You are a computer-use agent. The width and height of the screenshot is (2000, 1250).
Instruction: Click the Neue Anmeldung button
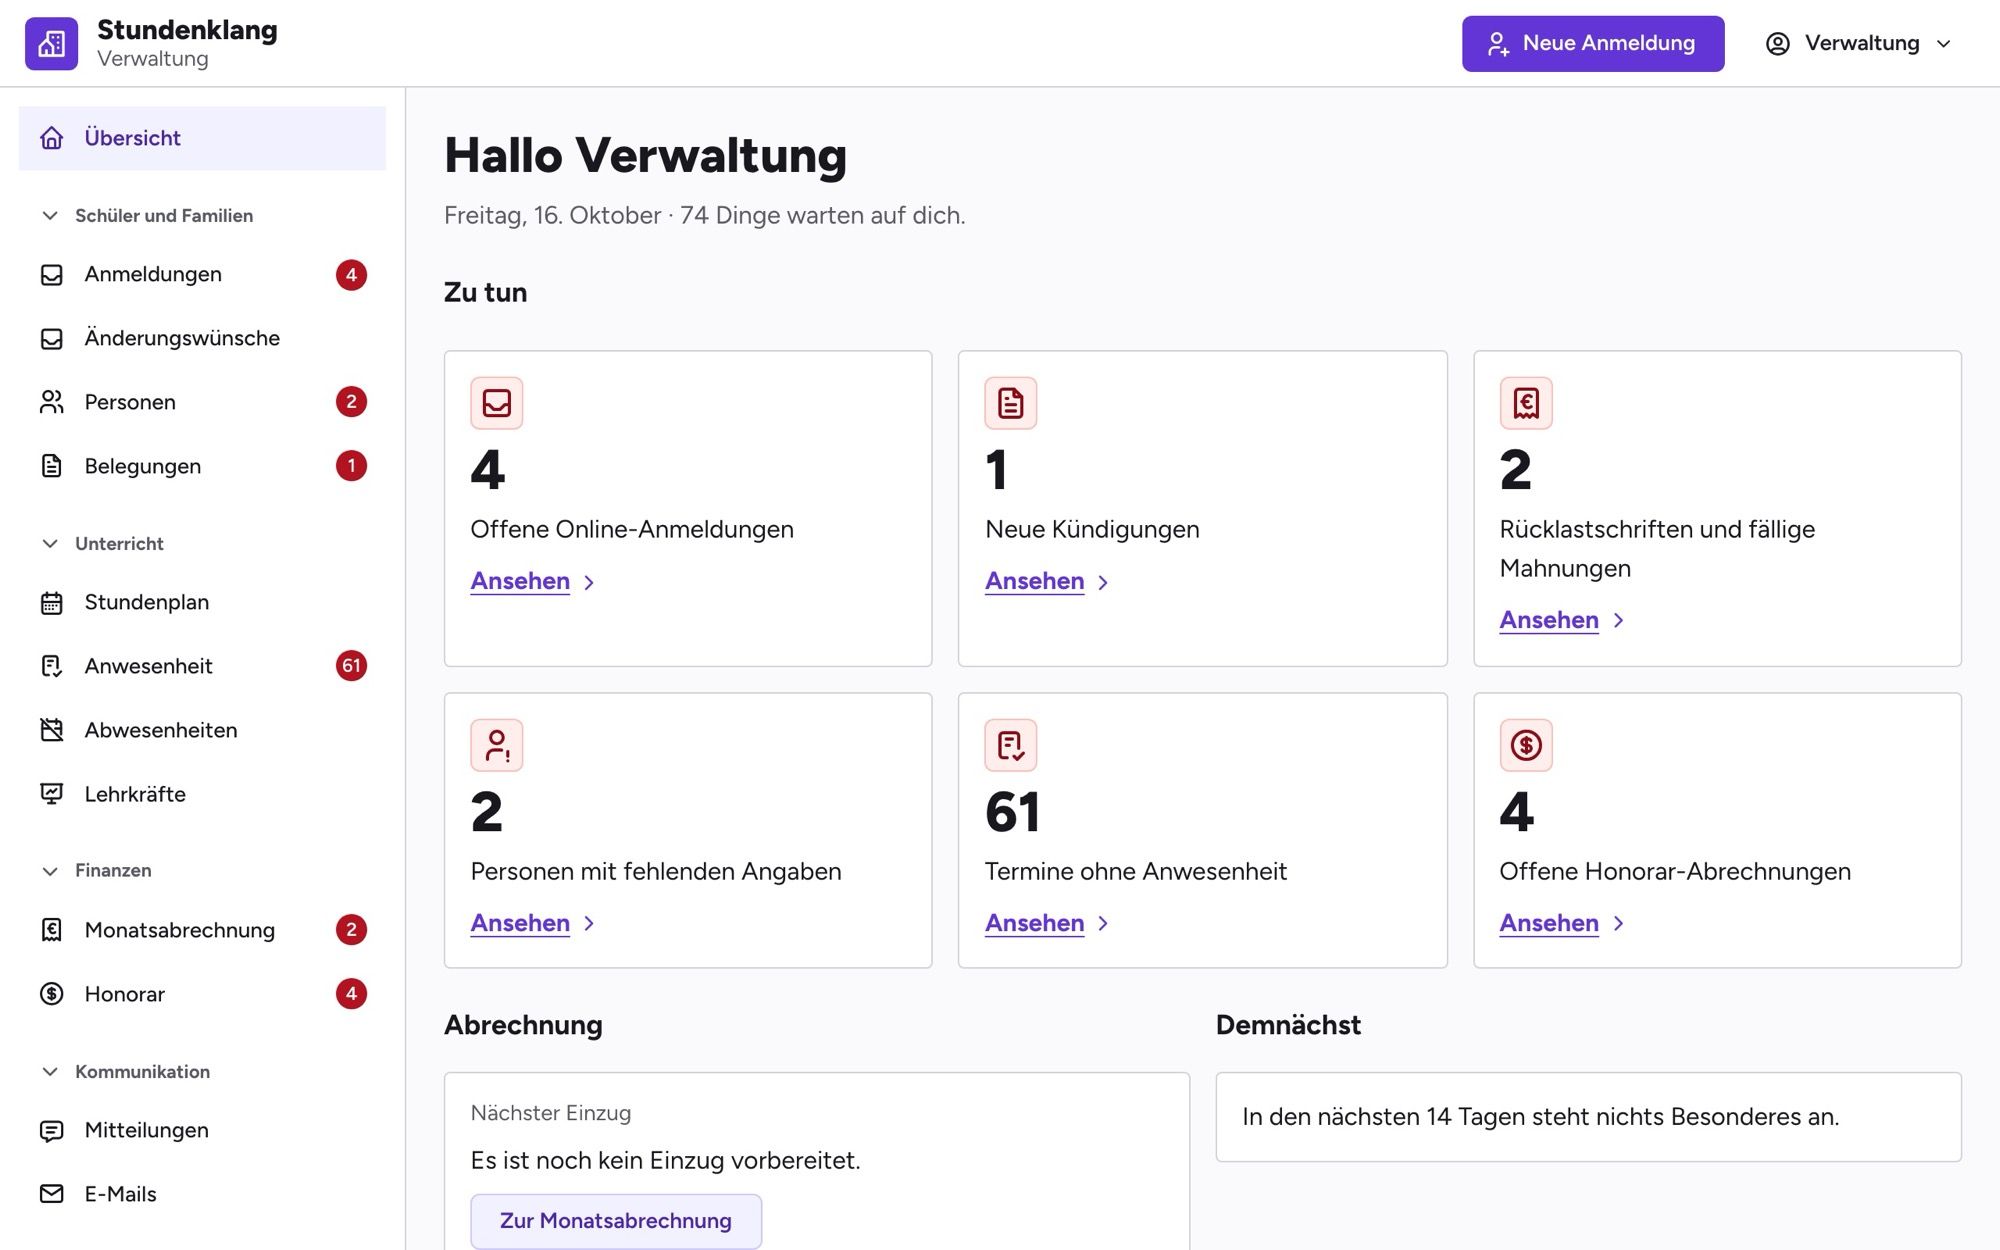(1593, 43)
